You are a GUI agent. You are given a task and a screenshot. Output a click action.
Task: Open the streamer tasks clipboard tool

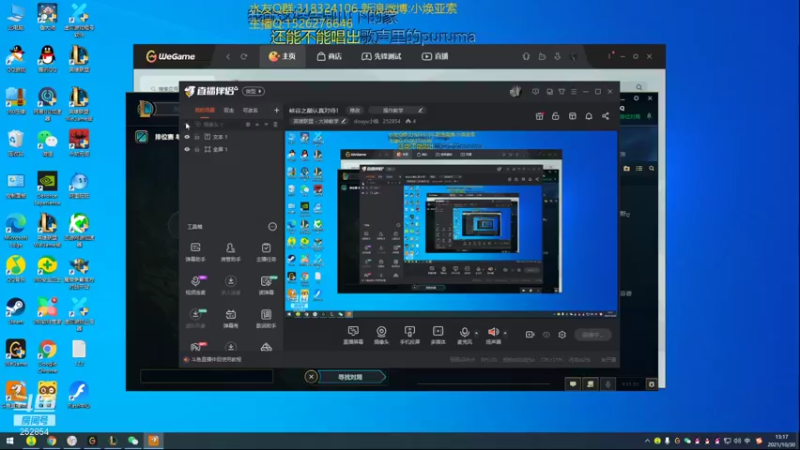coord(266,252)
